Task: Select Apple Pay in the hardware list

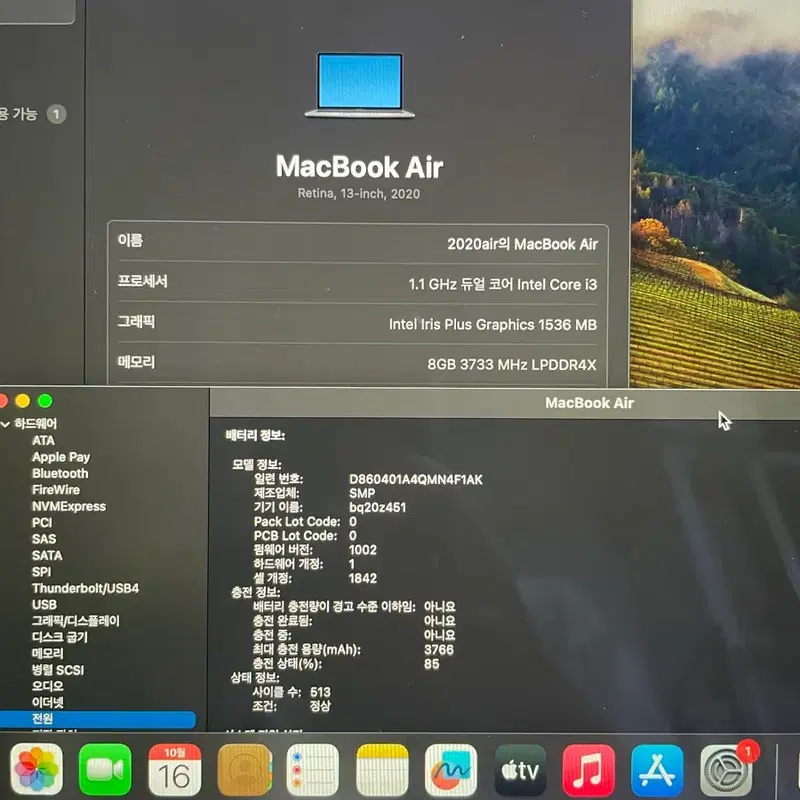Action: tap(61, 457)
